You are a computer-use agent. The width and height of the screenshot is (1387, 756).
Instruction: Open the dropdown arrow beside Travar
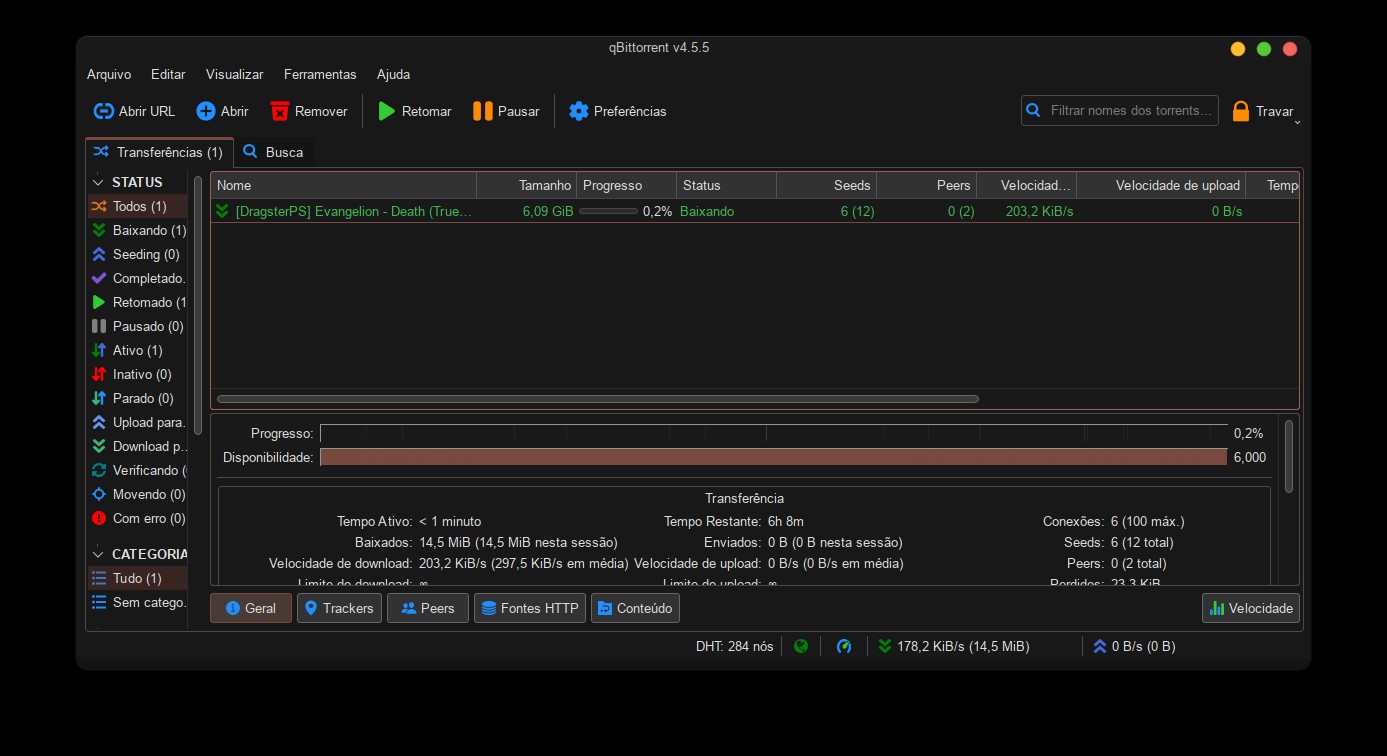(1297, 121)
